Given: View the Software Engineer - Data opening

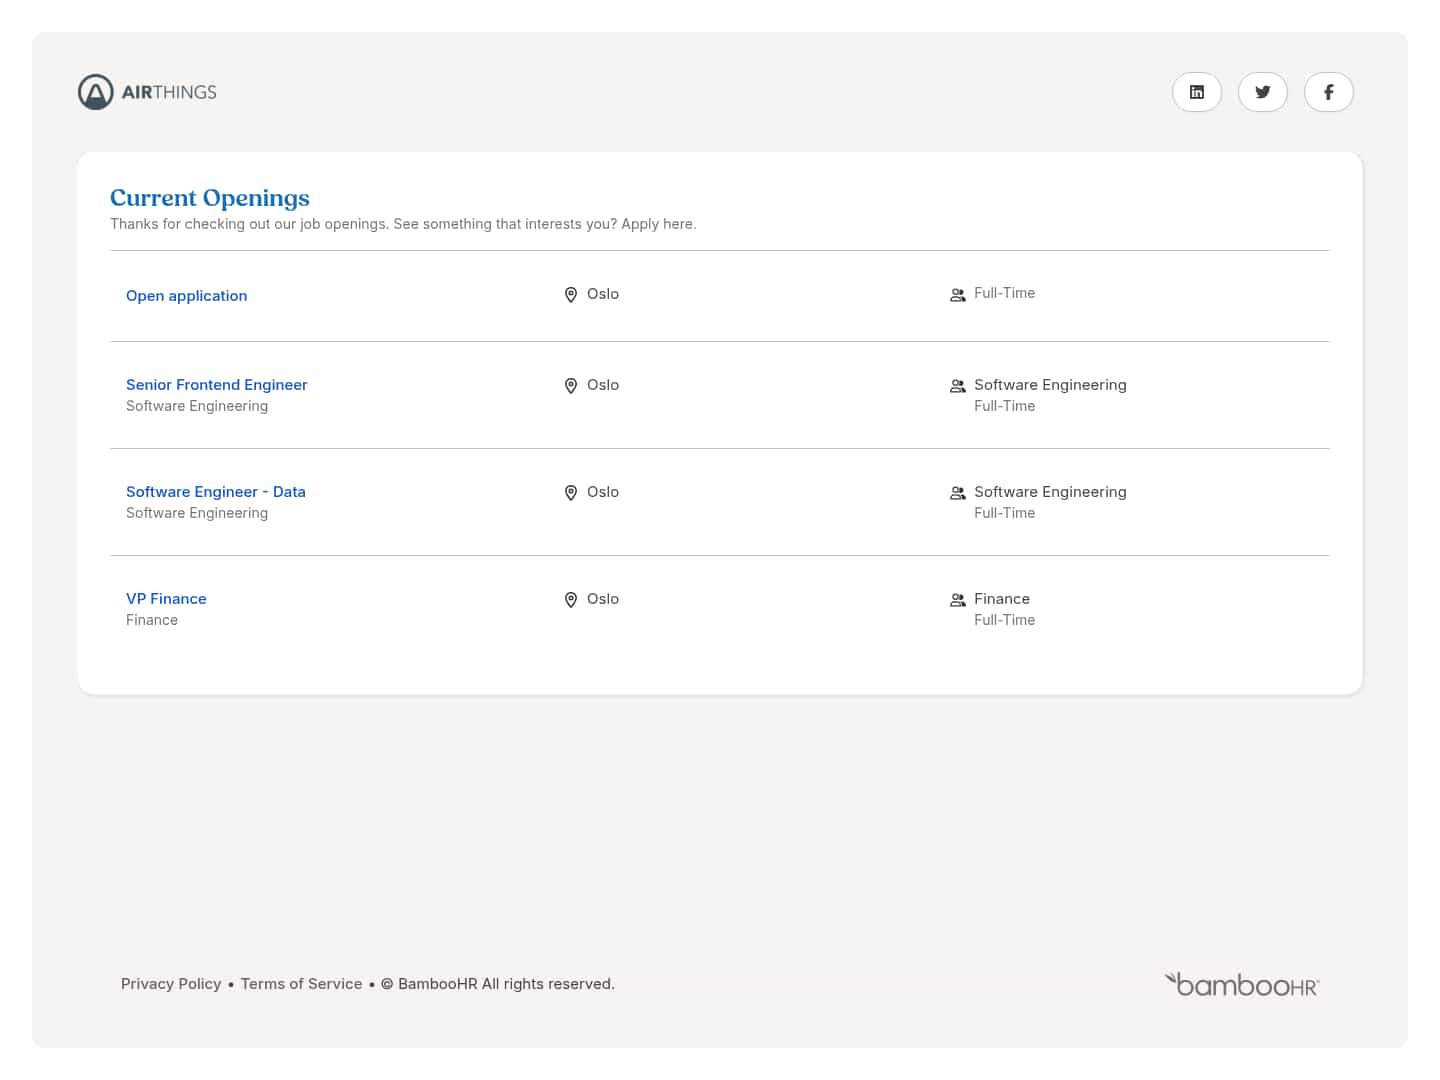Looking at the screenshot, I should click(x=215, y=492).
